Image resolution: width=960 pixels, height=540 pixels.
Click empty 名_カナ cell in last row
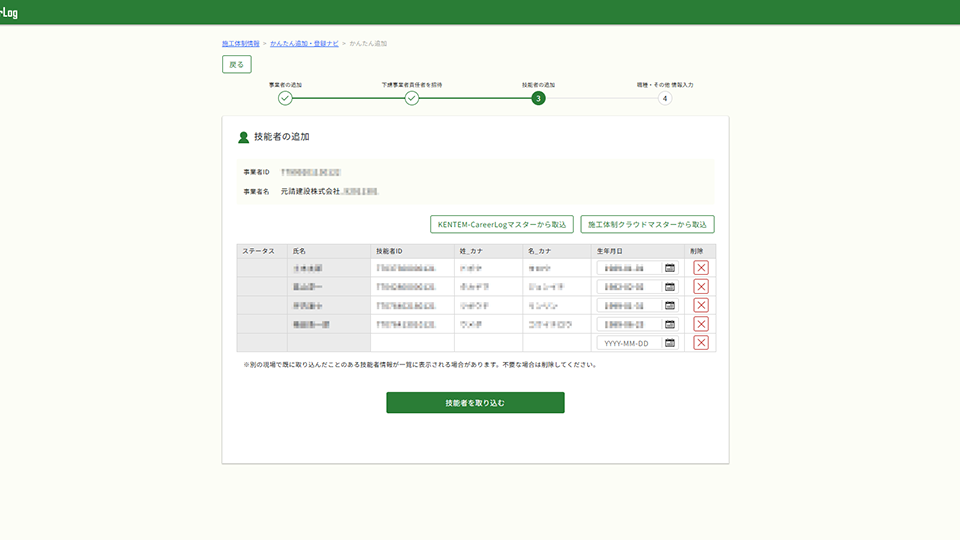coord(557,343)
